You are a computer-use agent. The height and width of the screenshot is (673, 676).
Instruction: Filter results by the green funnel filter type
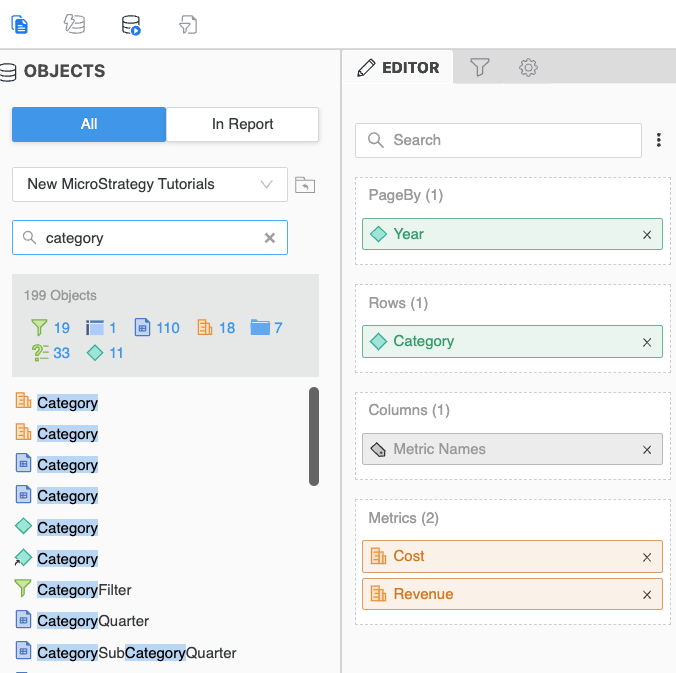tap(49, 327)
